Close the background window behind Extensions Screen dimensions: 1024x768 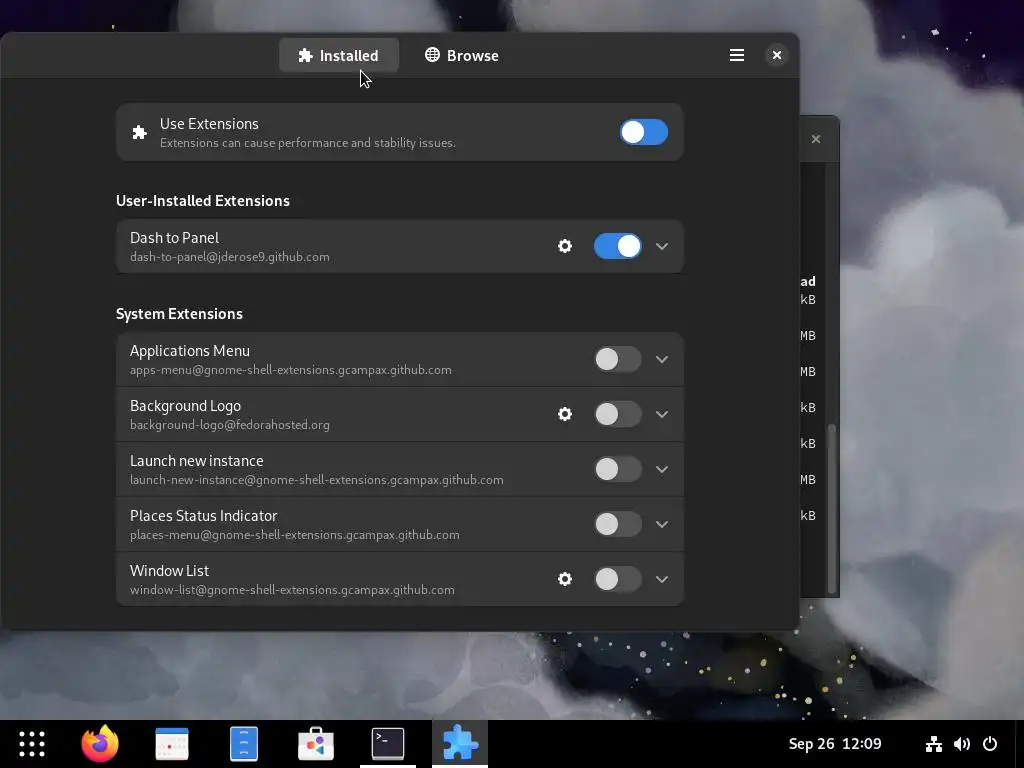[x=816, y=139]
